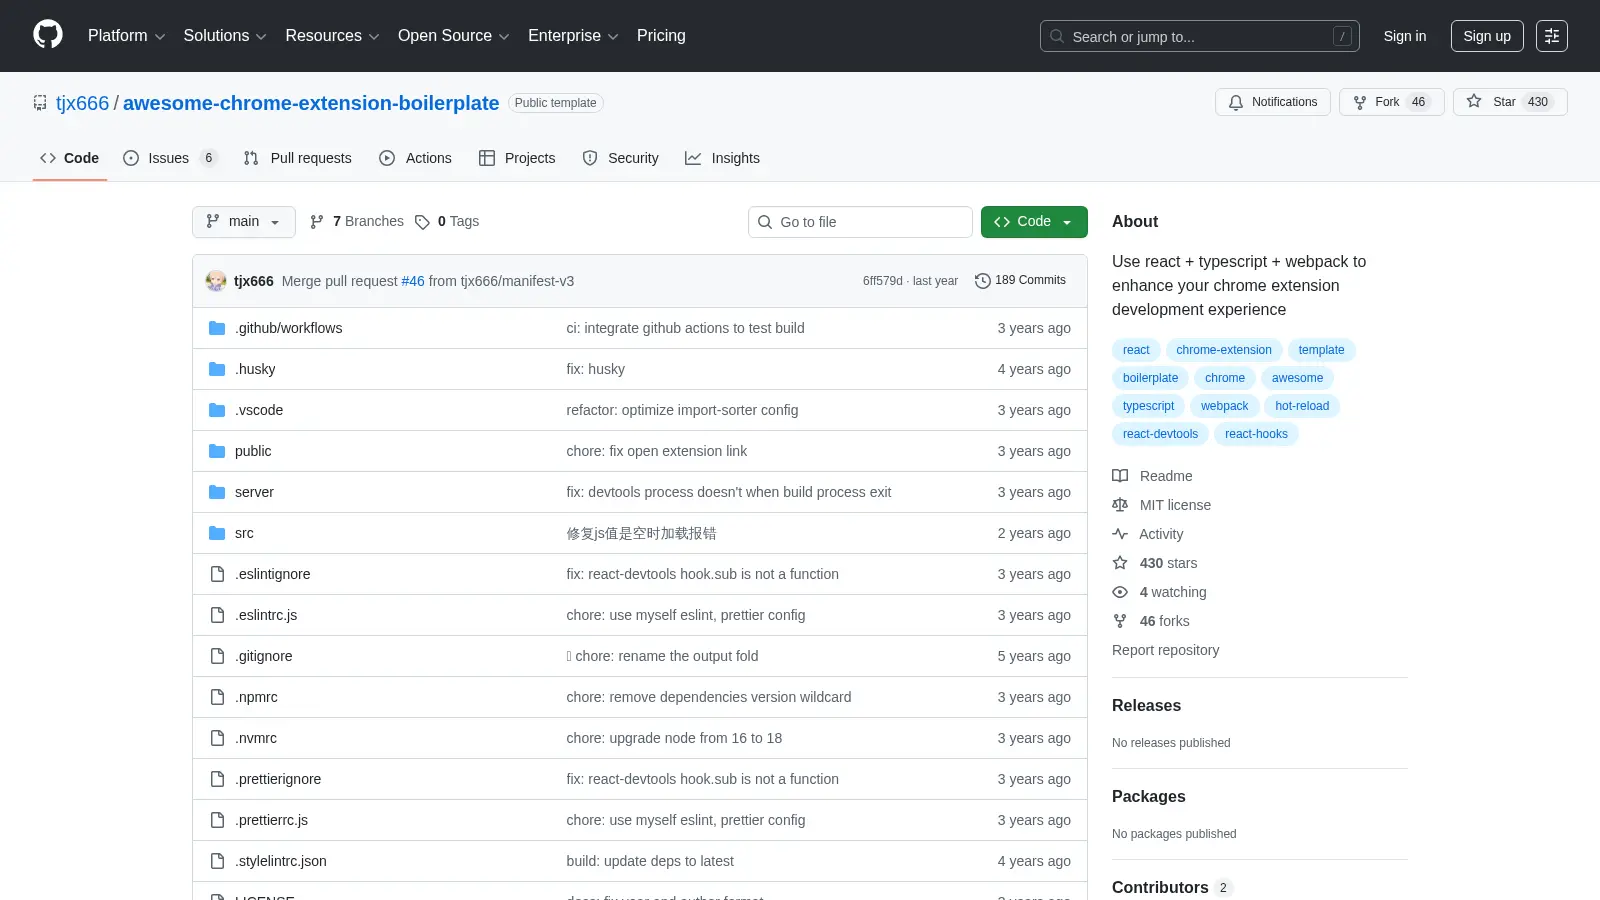
Task: Click the folder icon for .github/workflows
Action: (x=217, y=328)
